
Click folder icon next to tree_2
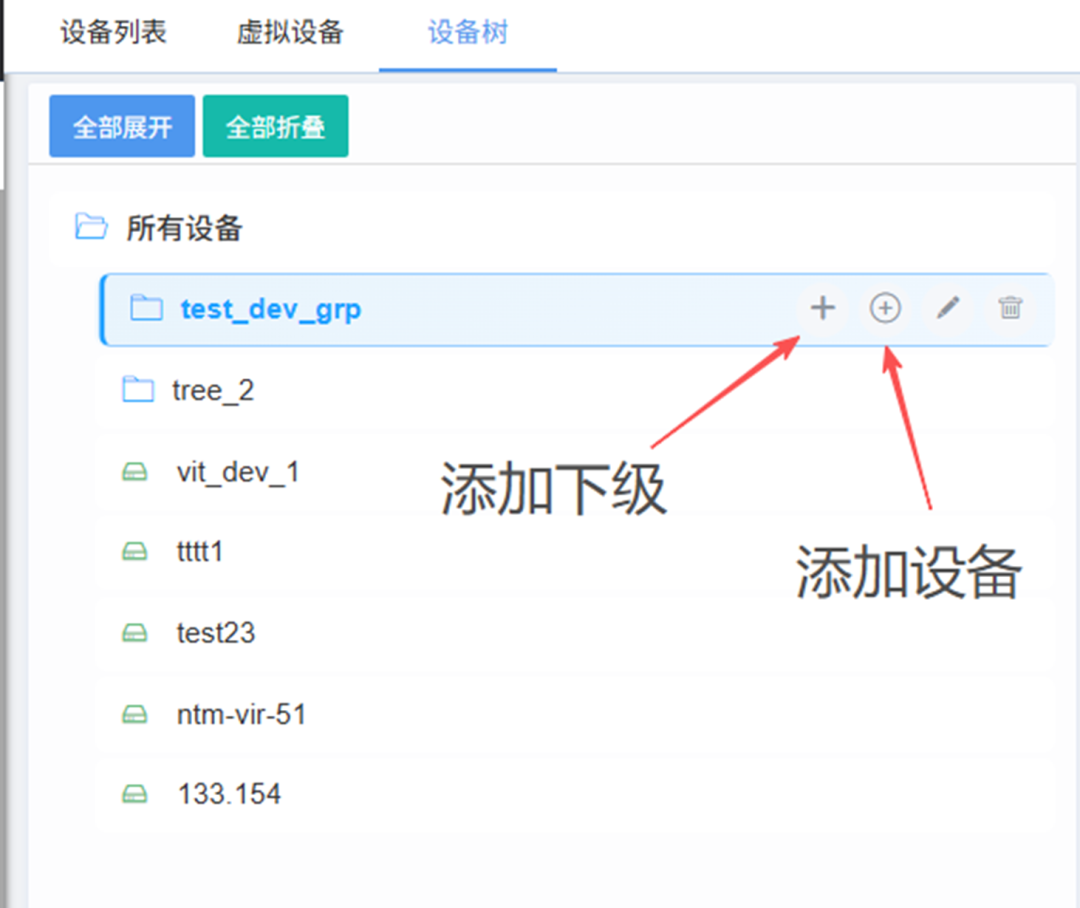pos(138,389)
